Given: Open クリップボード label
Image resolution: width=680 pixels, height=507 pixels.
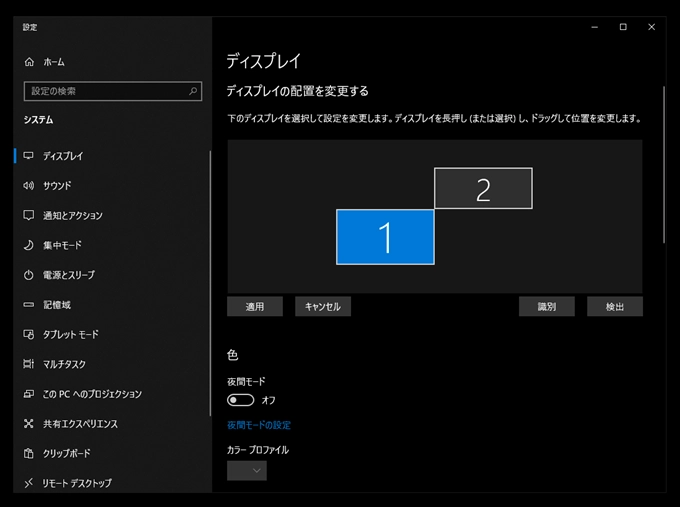Looking at the screenshot, I should coord(66,453).
